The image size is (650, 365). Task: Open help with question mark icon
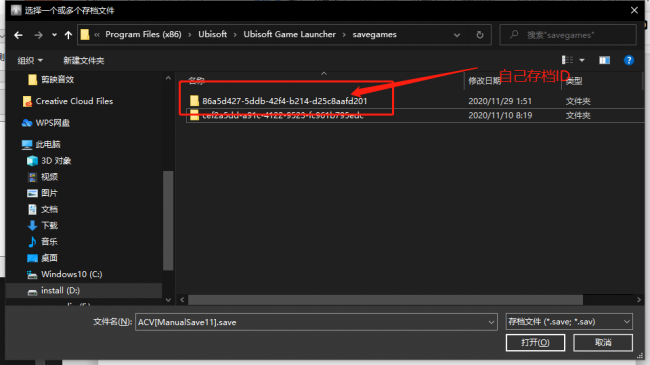point(628,61)
